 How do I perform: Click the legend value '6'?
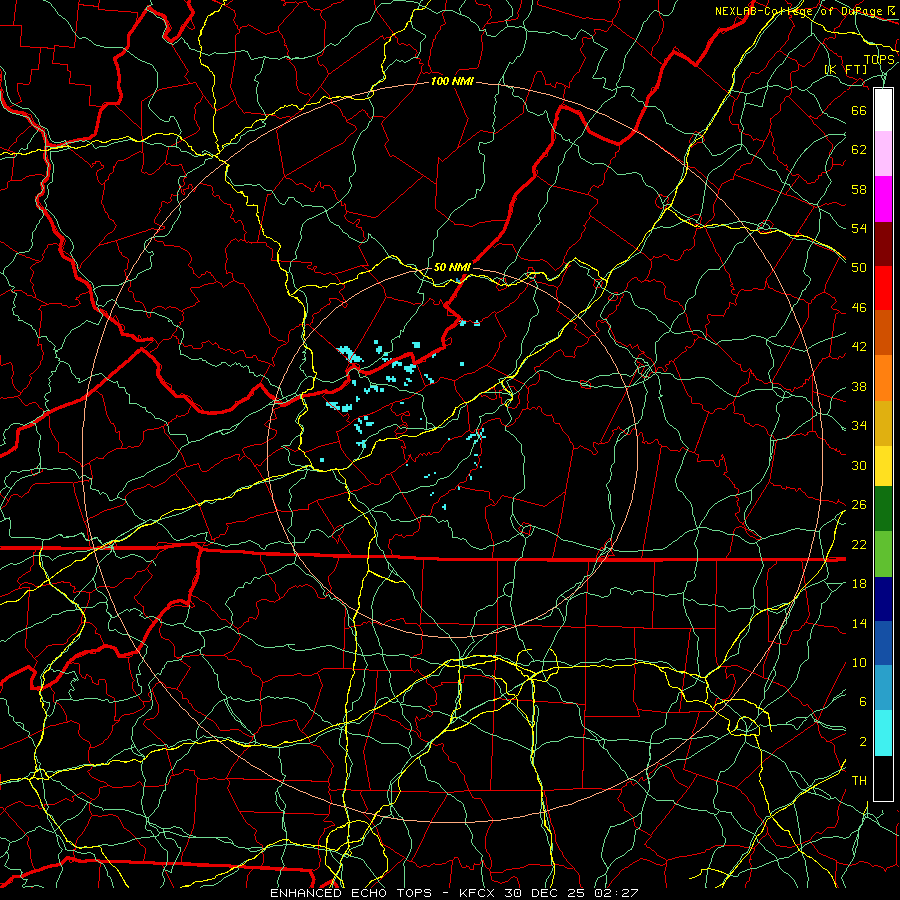tap(863, 702)
